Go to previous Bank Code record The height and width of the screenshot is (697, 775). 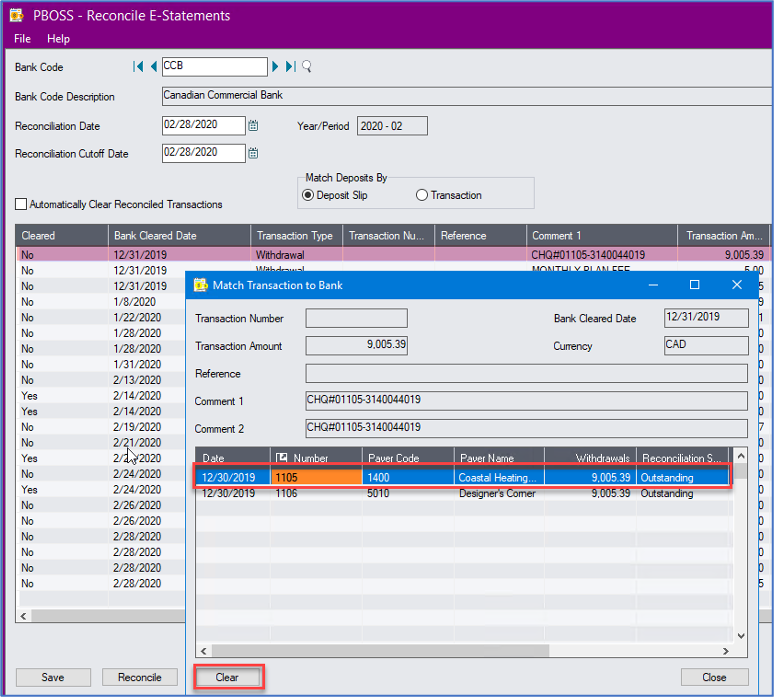click(154, 66)
